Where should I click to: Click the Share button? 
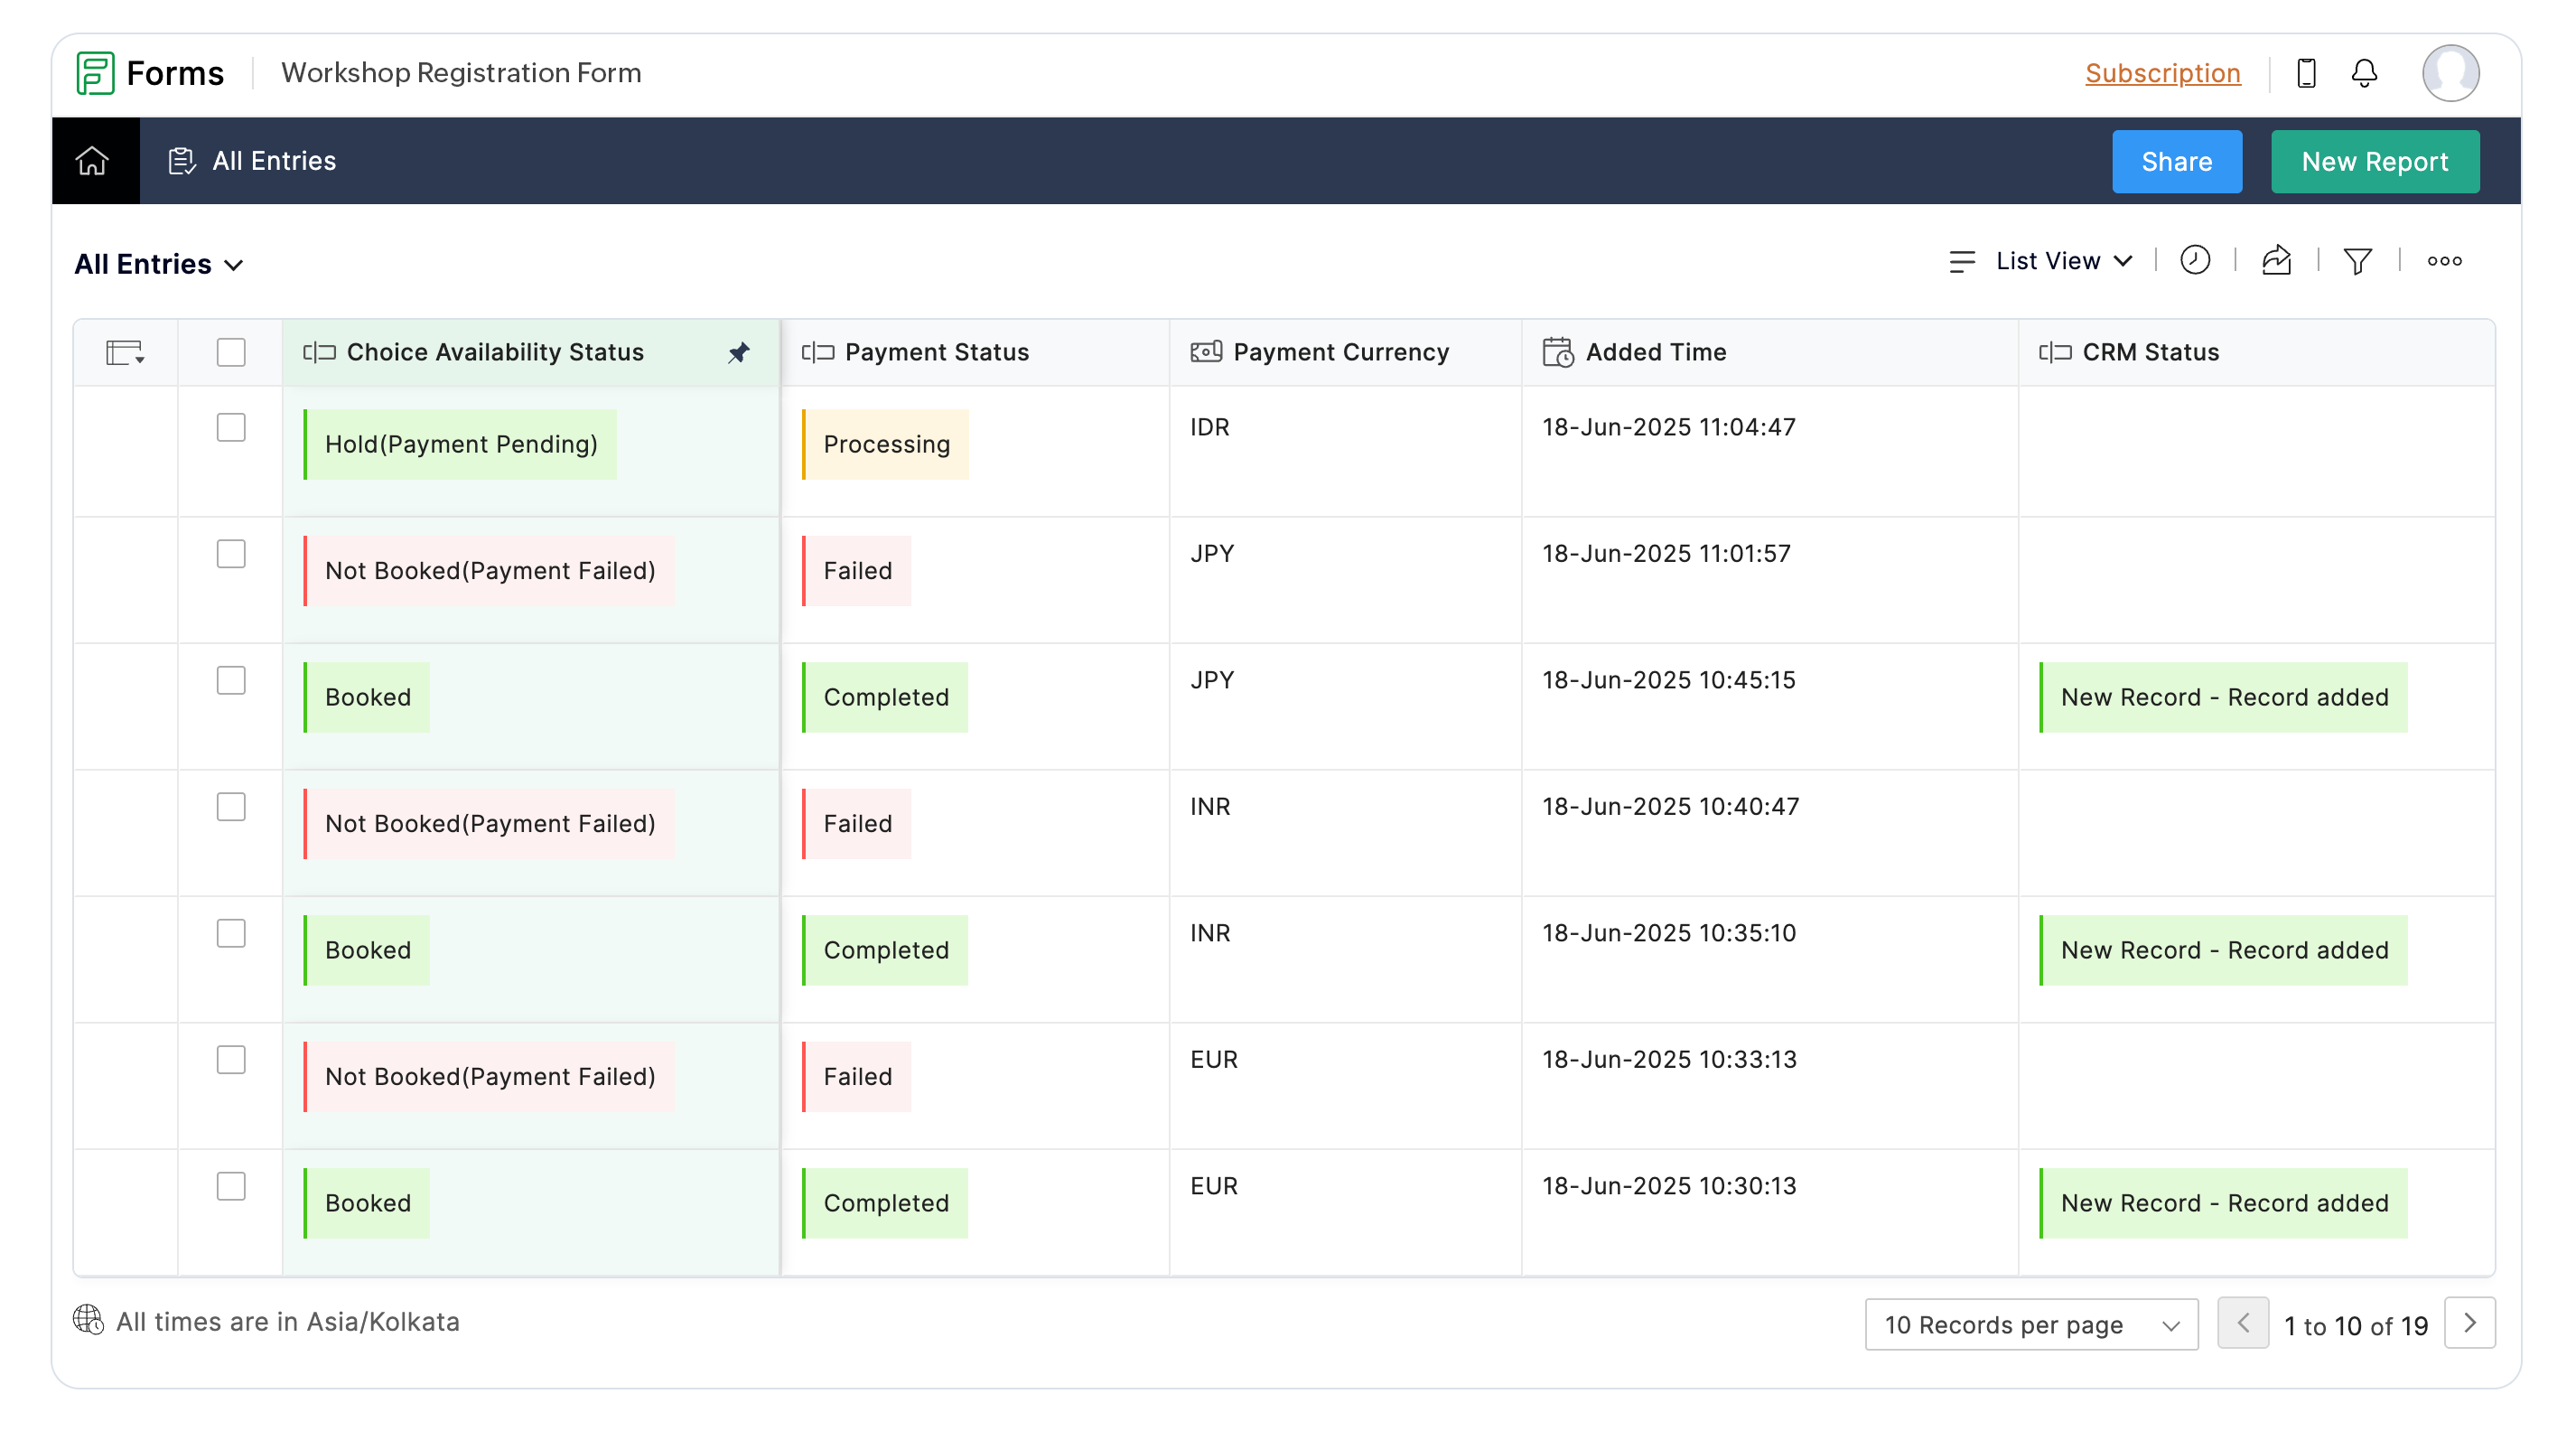[2176, 161]
